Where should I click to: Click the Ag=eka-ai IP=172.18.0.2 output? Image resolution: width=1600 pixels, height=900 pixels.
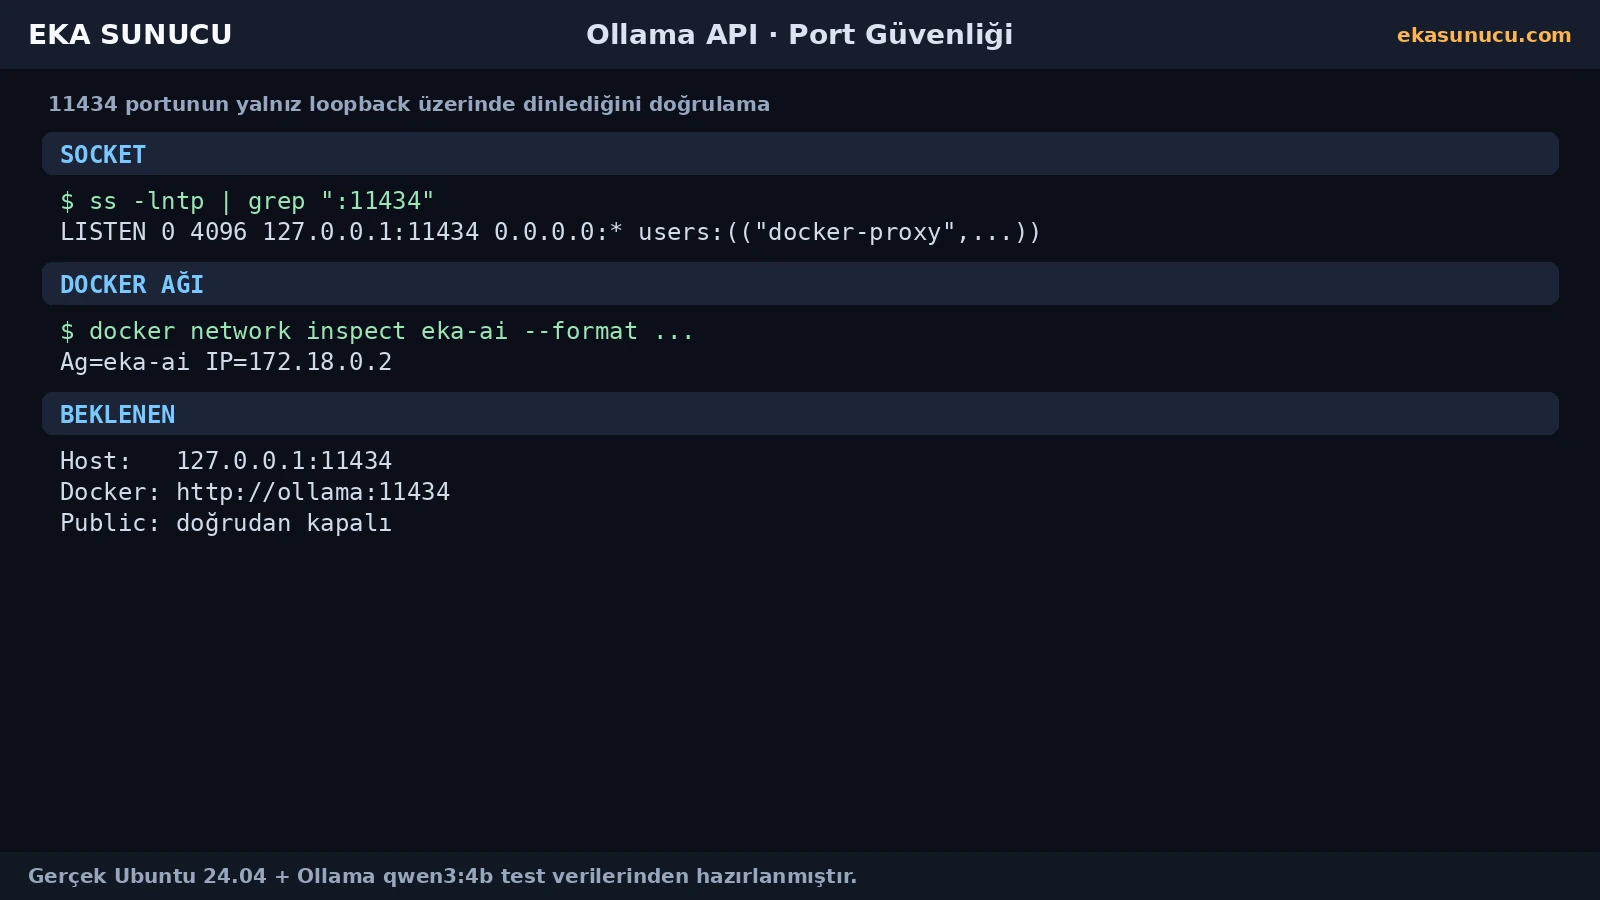click(x=226, y=362)
